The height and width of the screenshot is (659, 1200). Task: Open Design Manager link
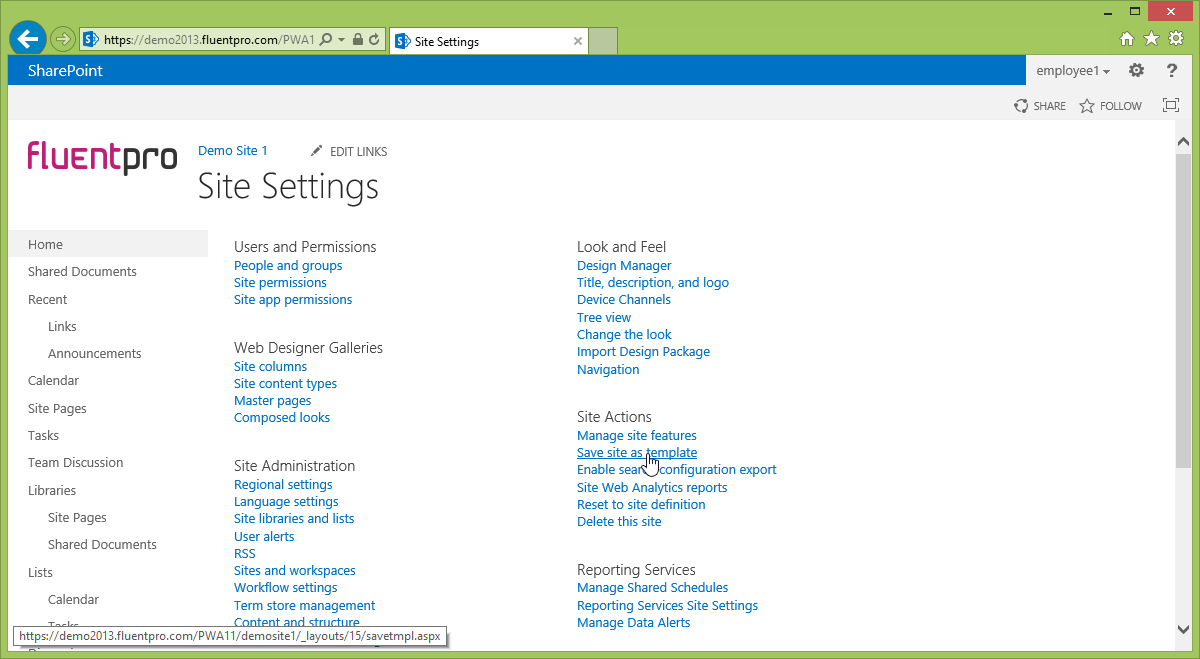tap(624, 265)
